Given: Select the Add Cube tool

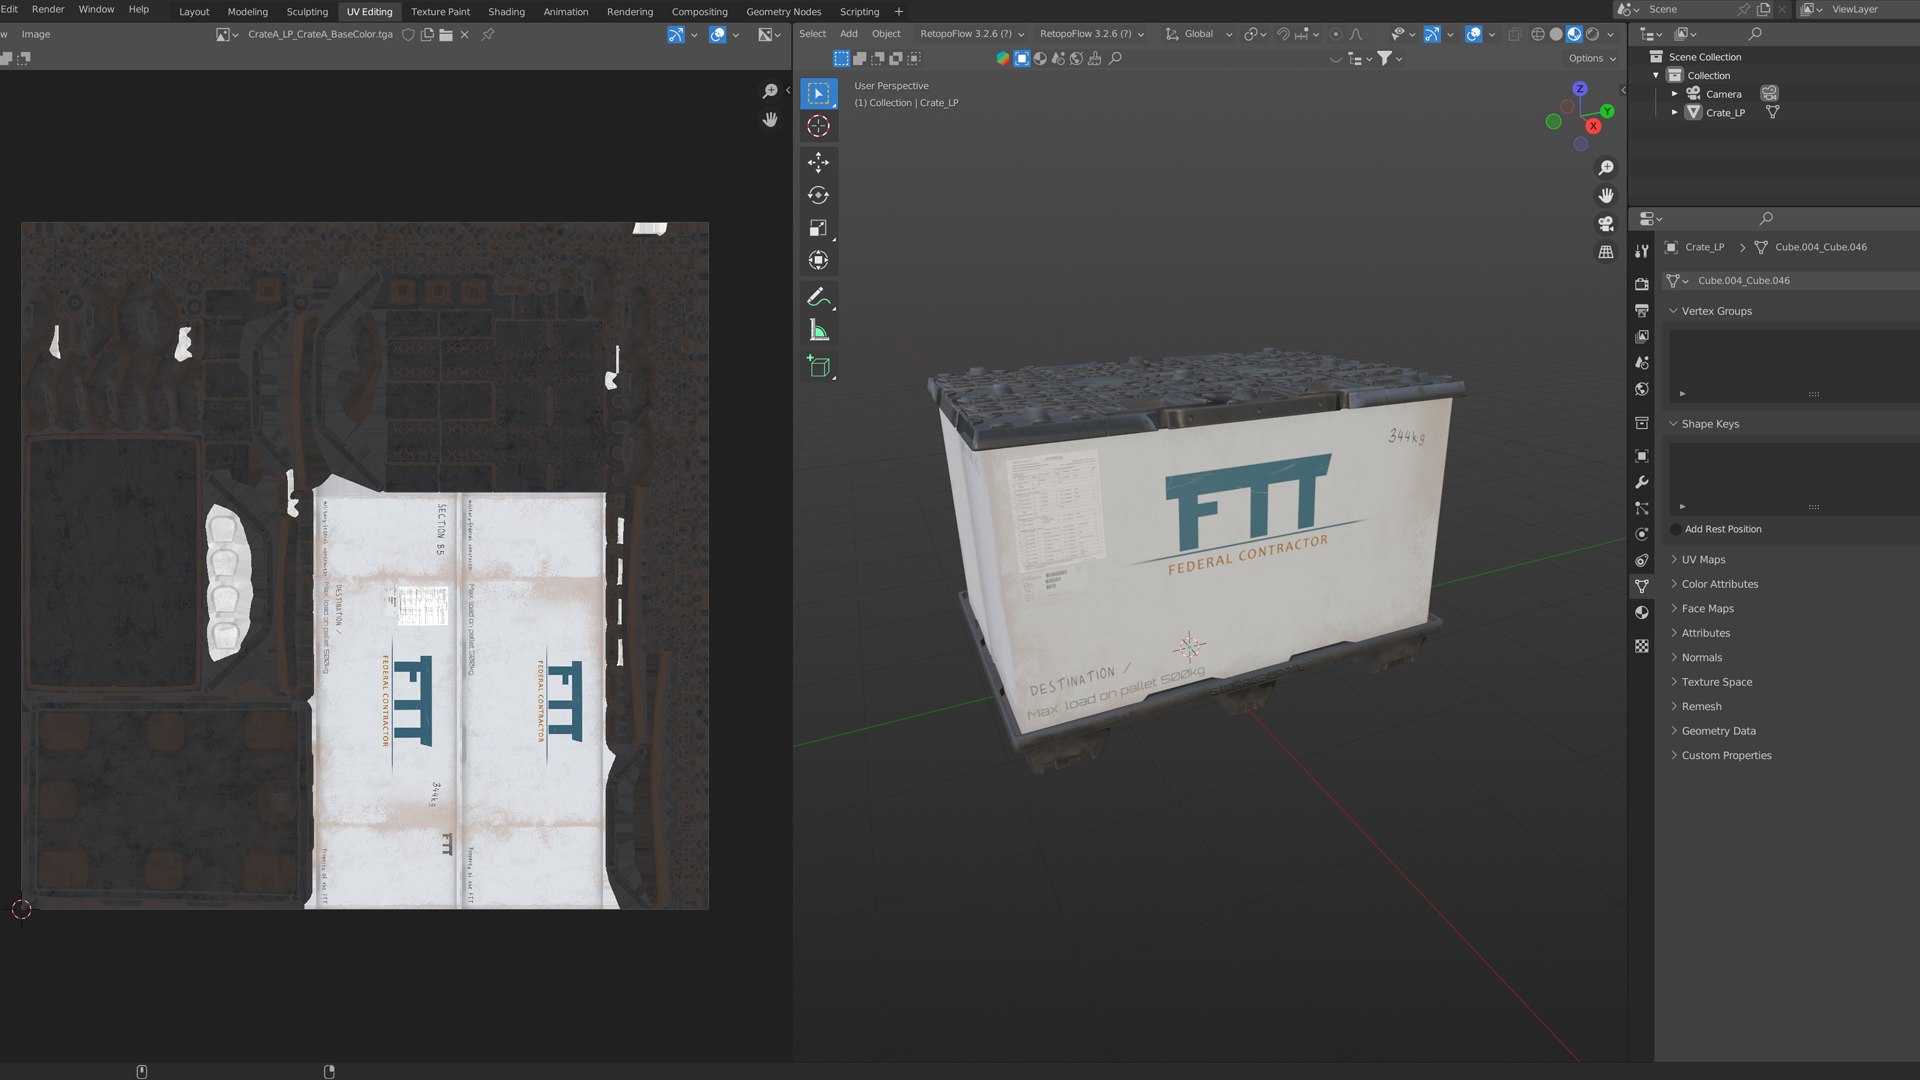Looking at the screenshot, I should point(818,366).
